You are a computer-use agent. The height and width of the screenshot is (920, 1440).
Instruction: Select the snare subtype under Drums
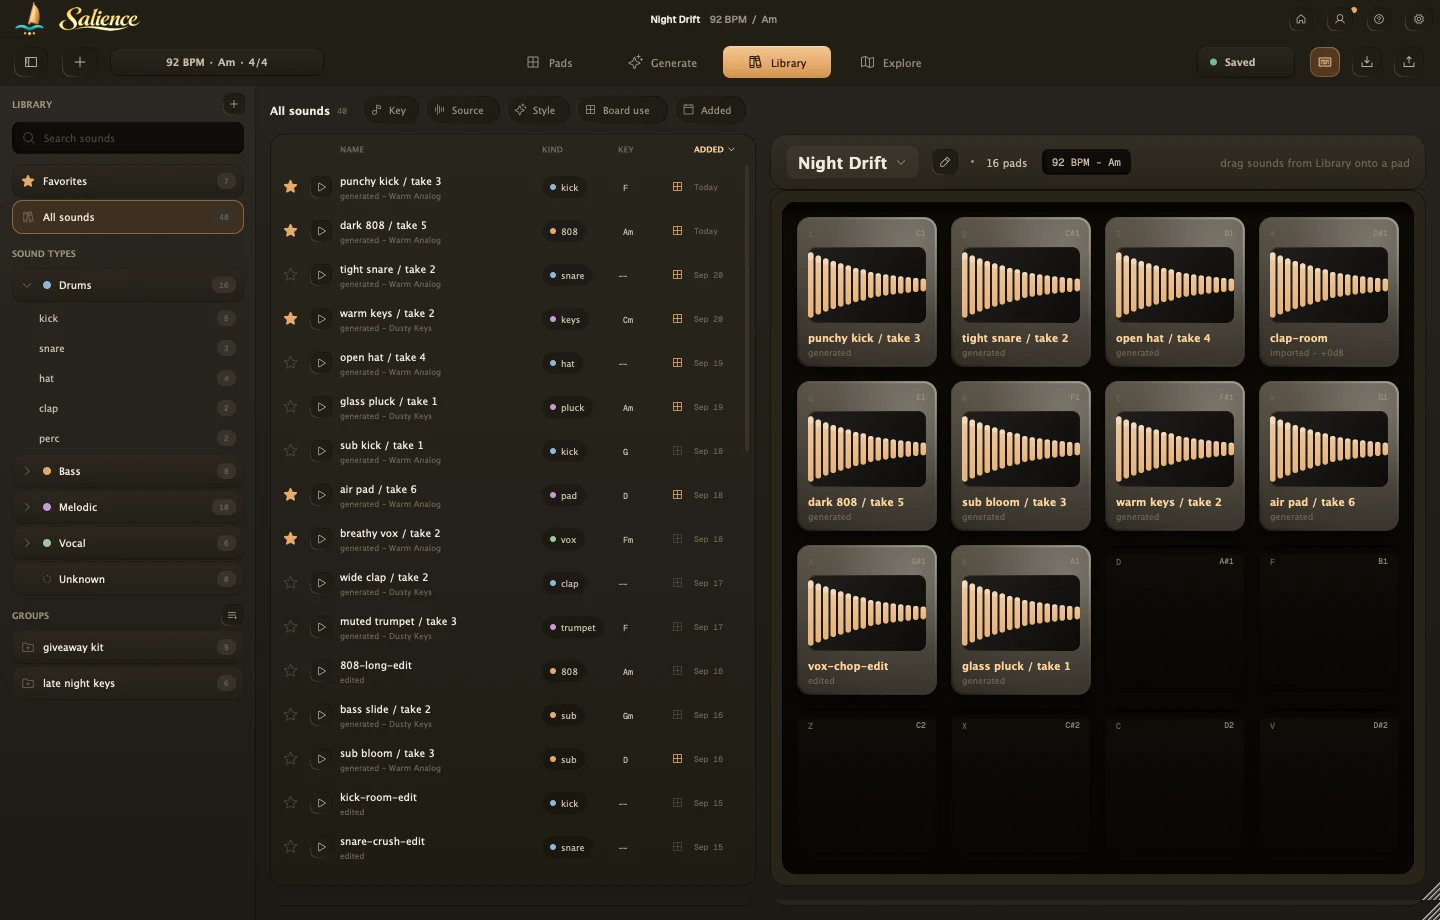pyautogui.click(x=128, y=348)
